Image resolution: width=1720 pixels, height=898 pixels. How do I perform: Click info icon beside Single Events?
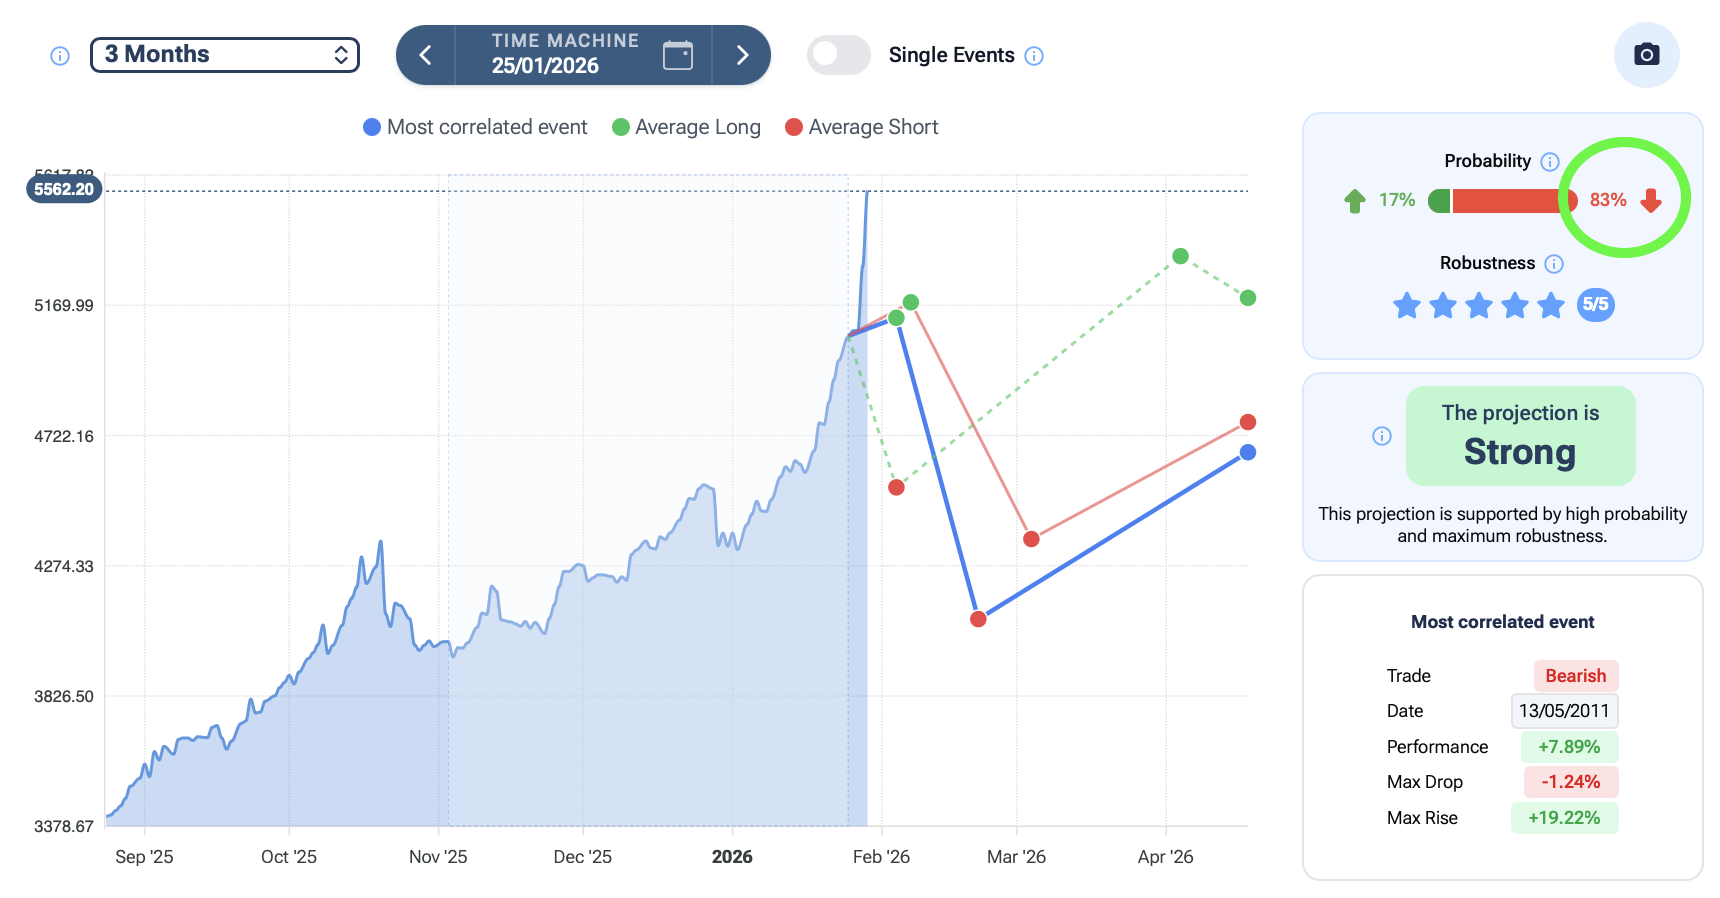(1034, 56)
